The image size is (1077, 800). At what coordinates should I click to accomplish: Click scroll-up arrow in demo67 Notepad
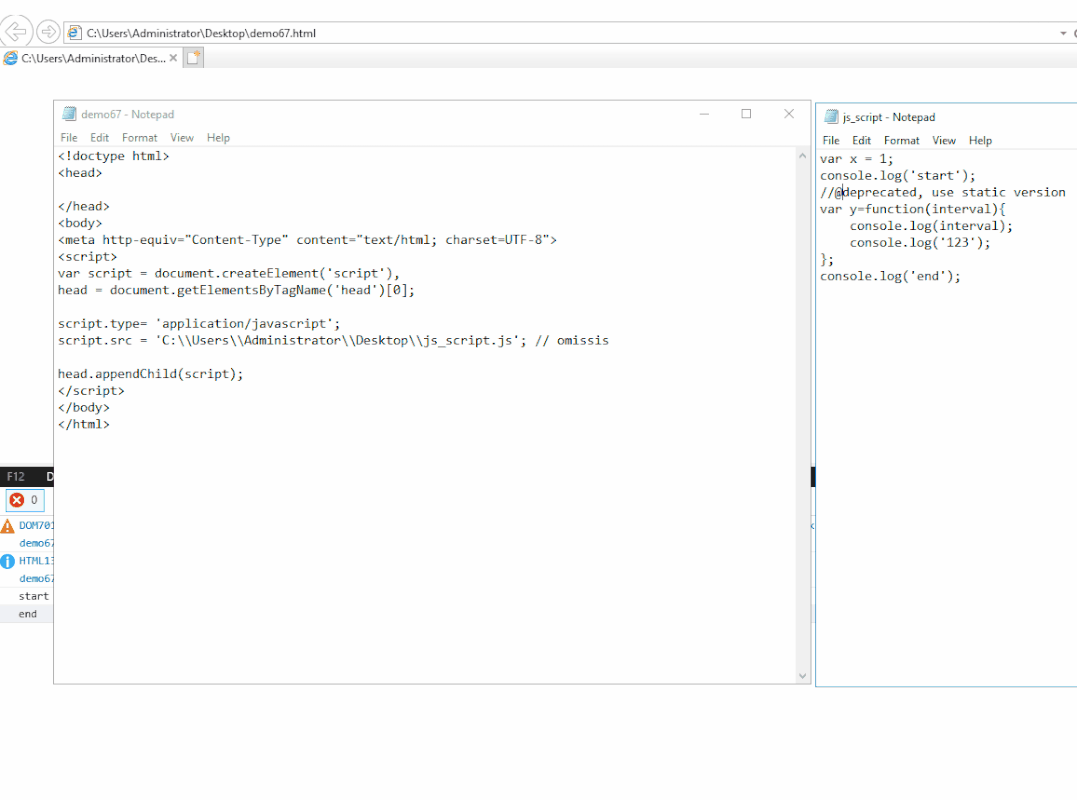[802, 157]
